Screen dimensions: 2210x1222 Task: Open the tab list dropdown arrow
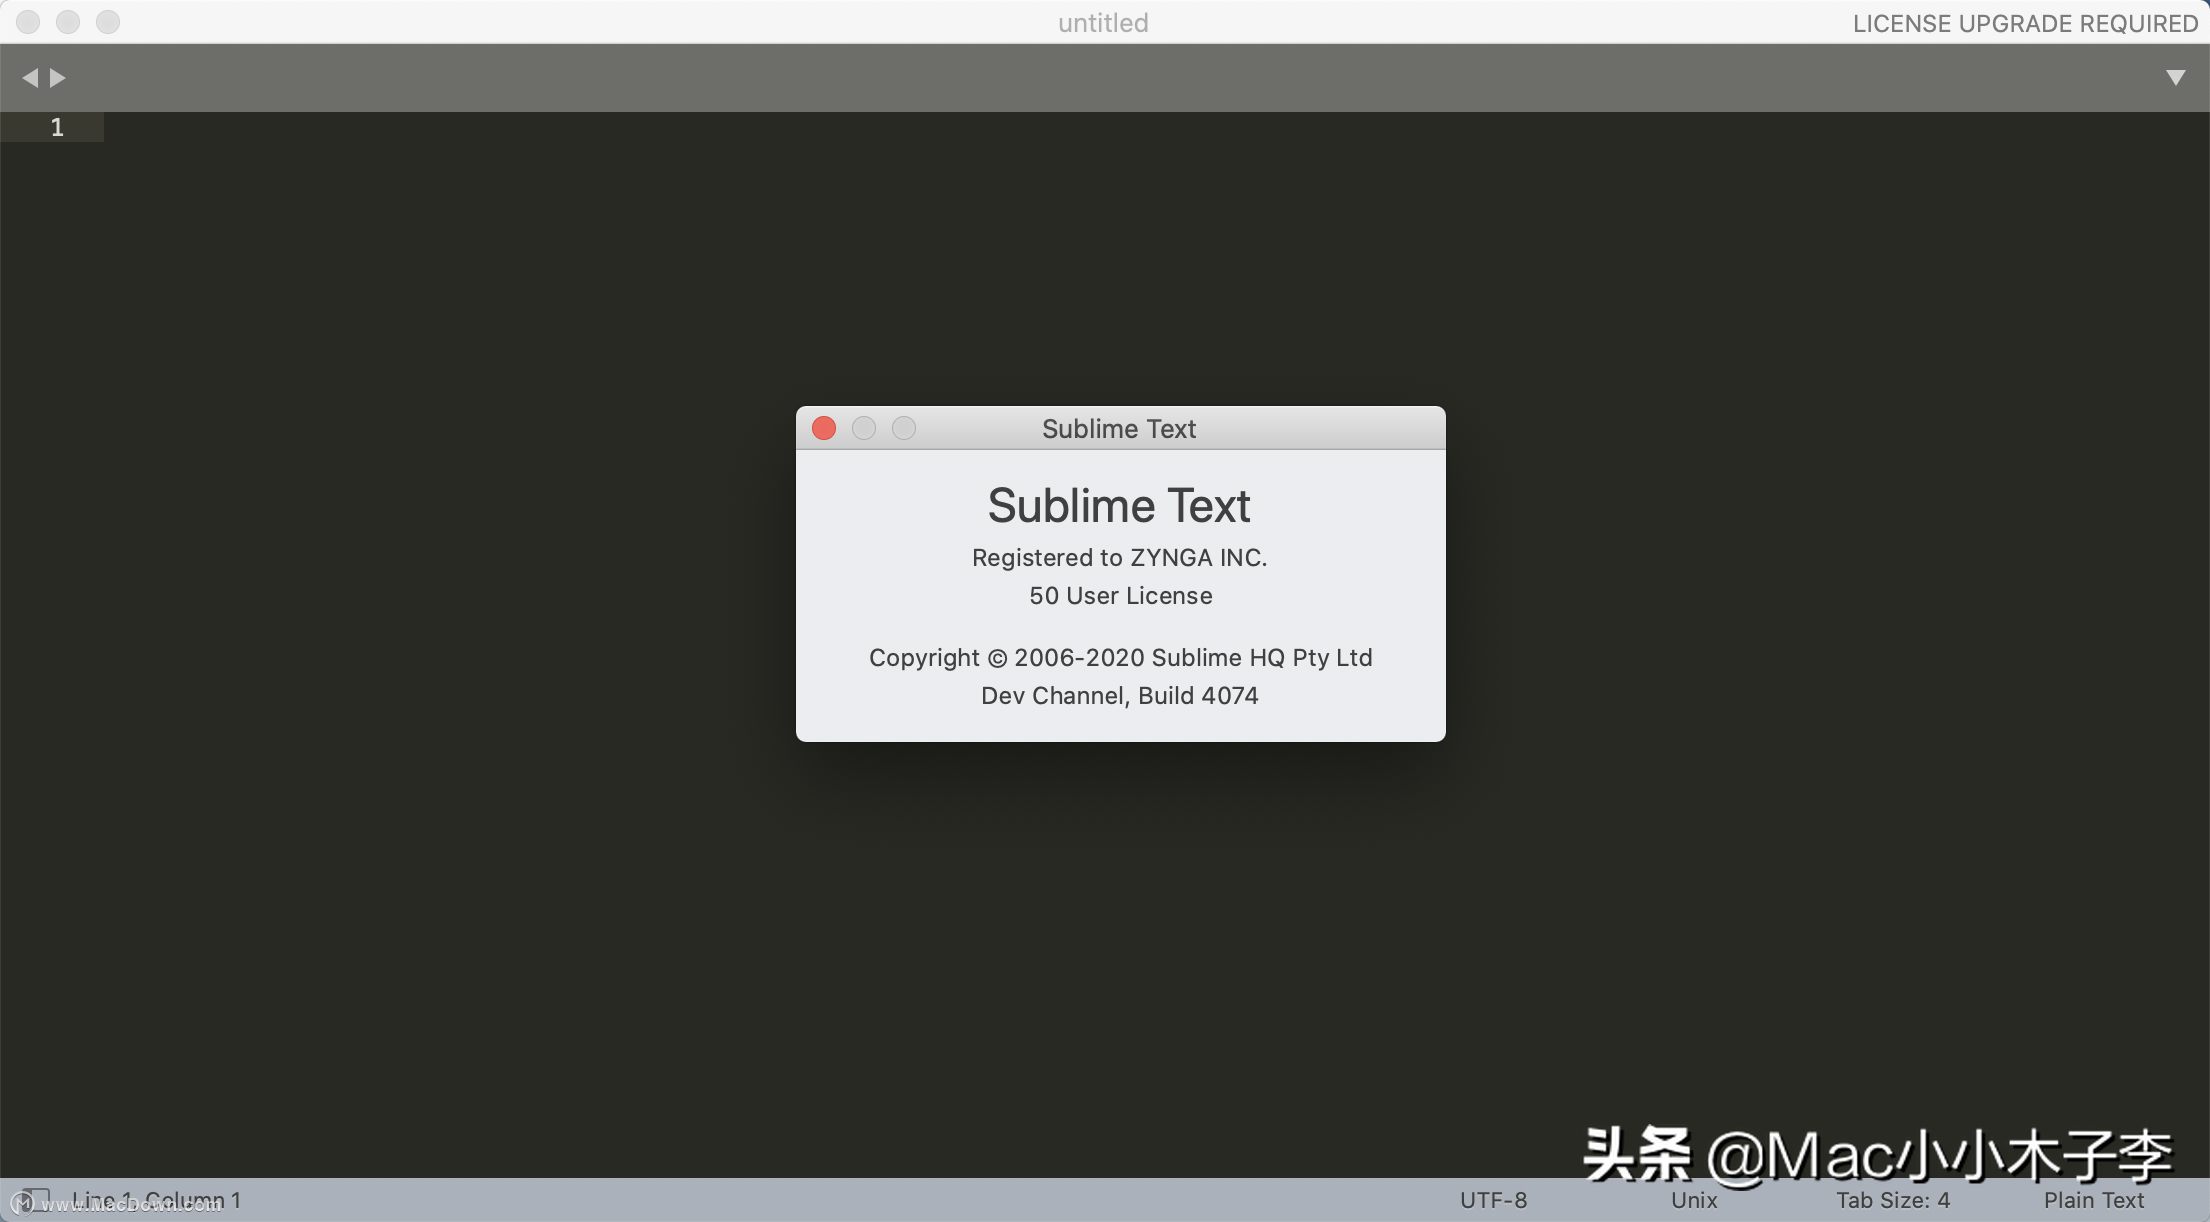2175,78
